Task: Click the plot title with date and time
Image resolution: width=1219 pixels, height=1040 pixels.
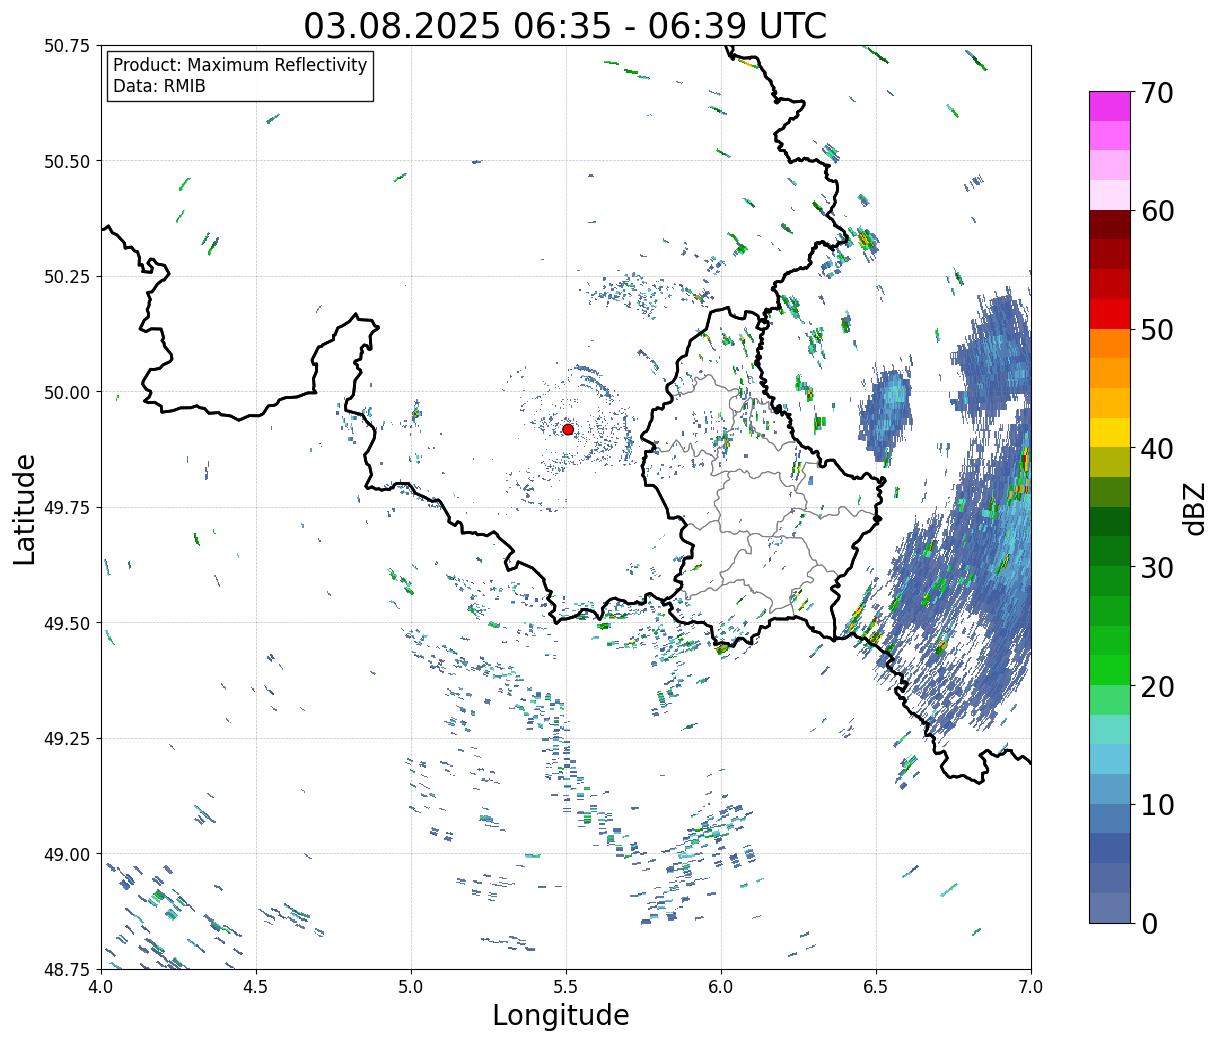Action: pyautogui.click(x=565, y=25)
